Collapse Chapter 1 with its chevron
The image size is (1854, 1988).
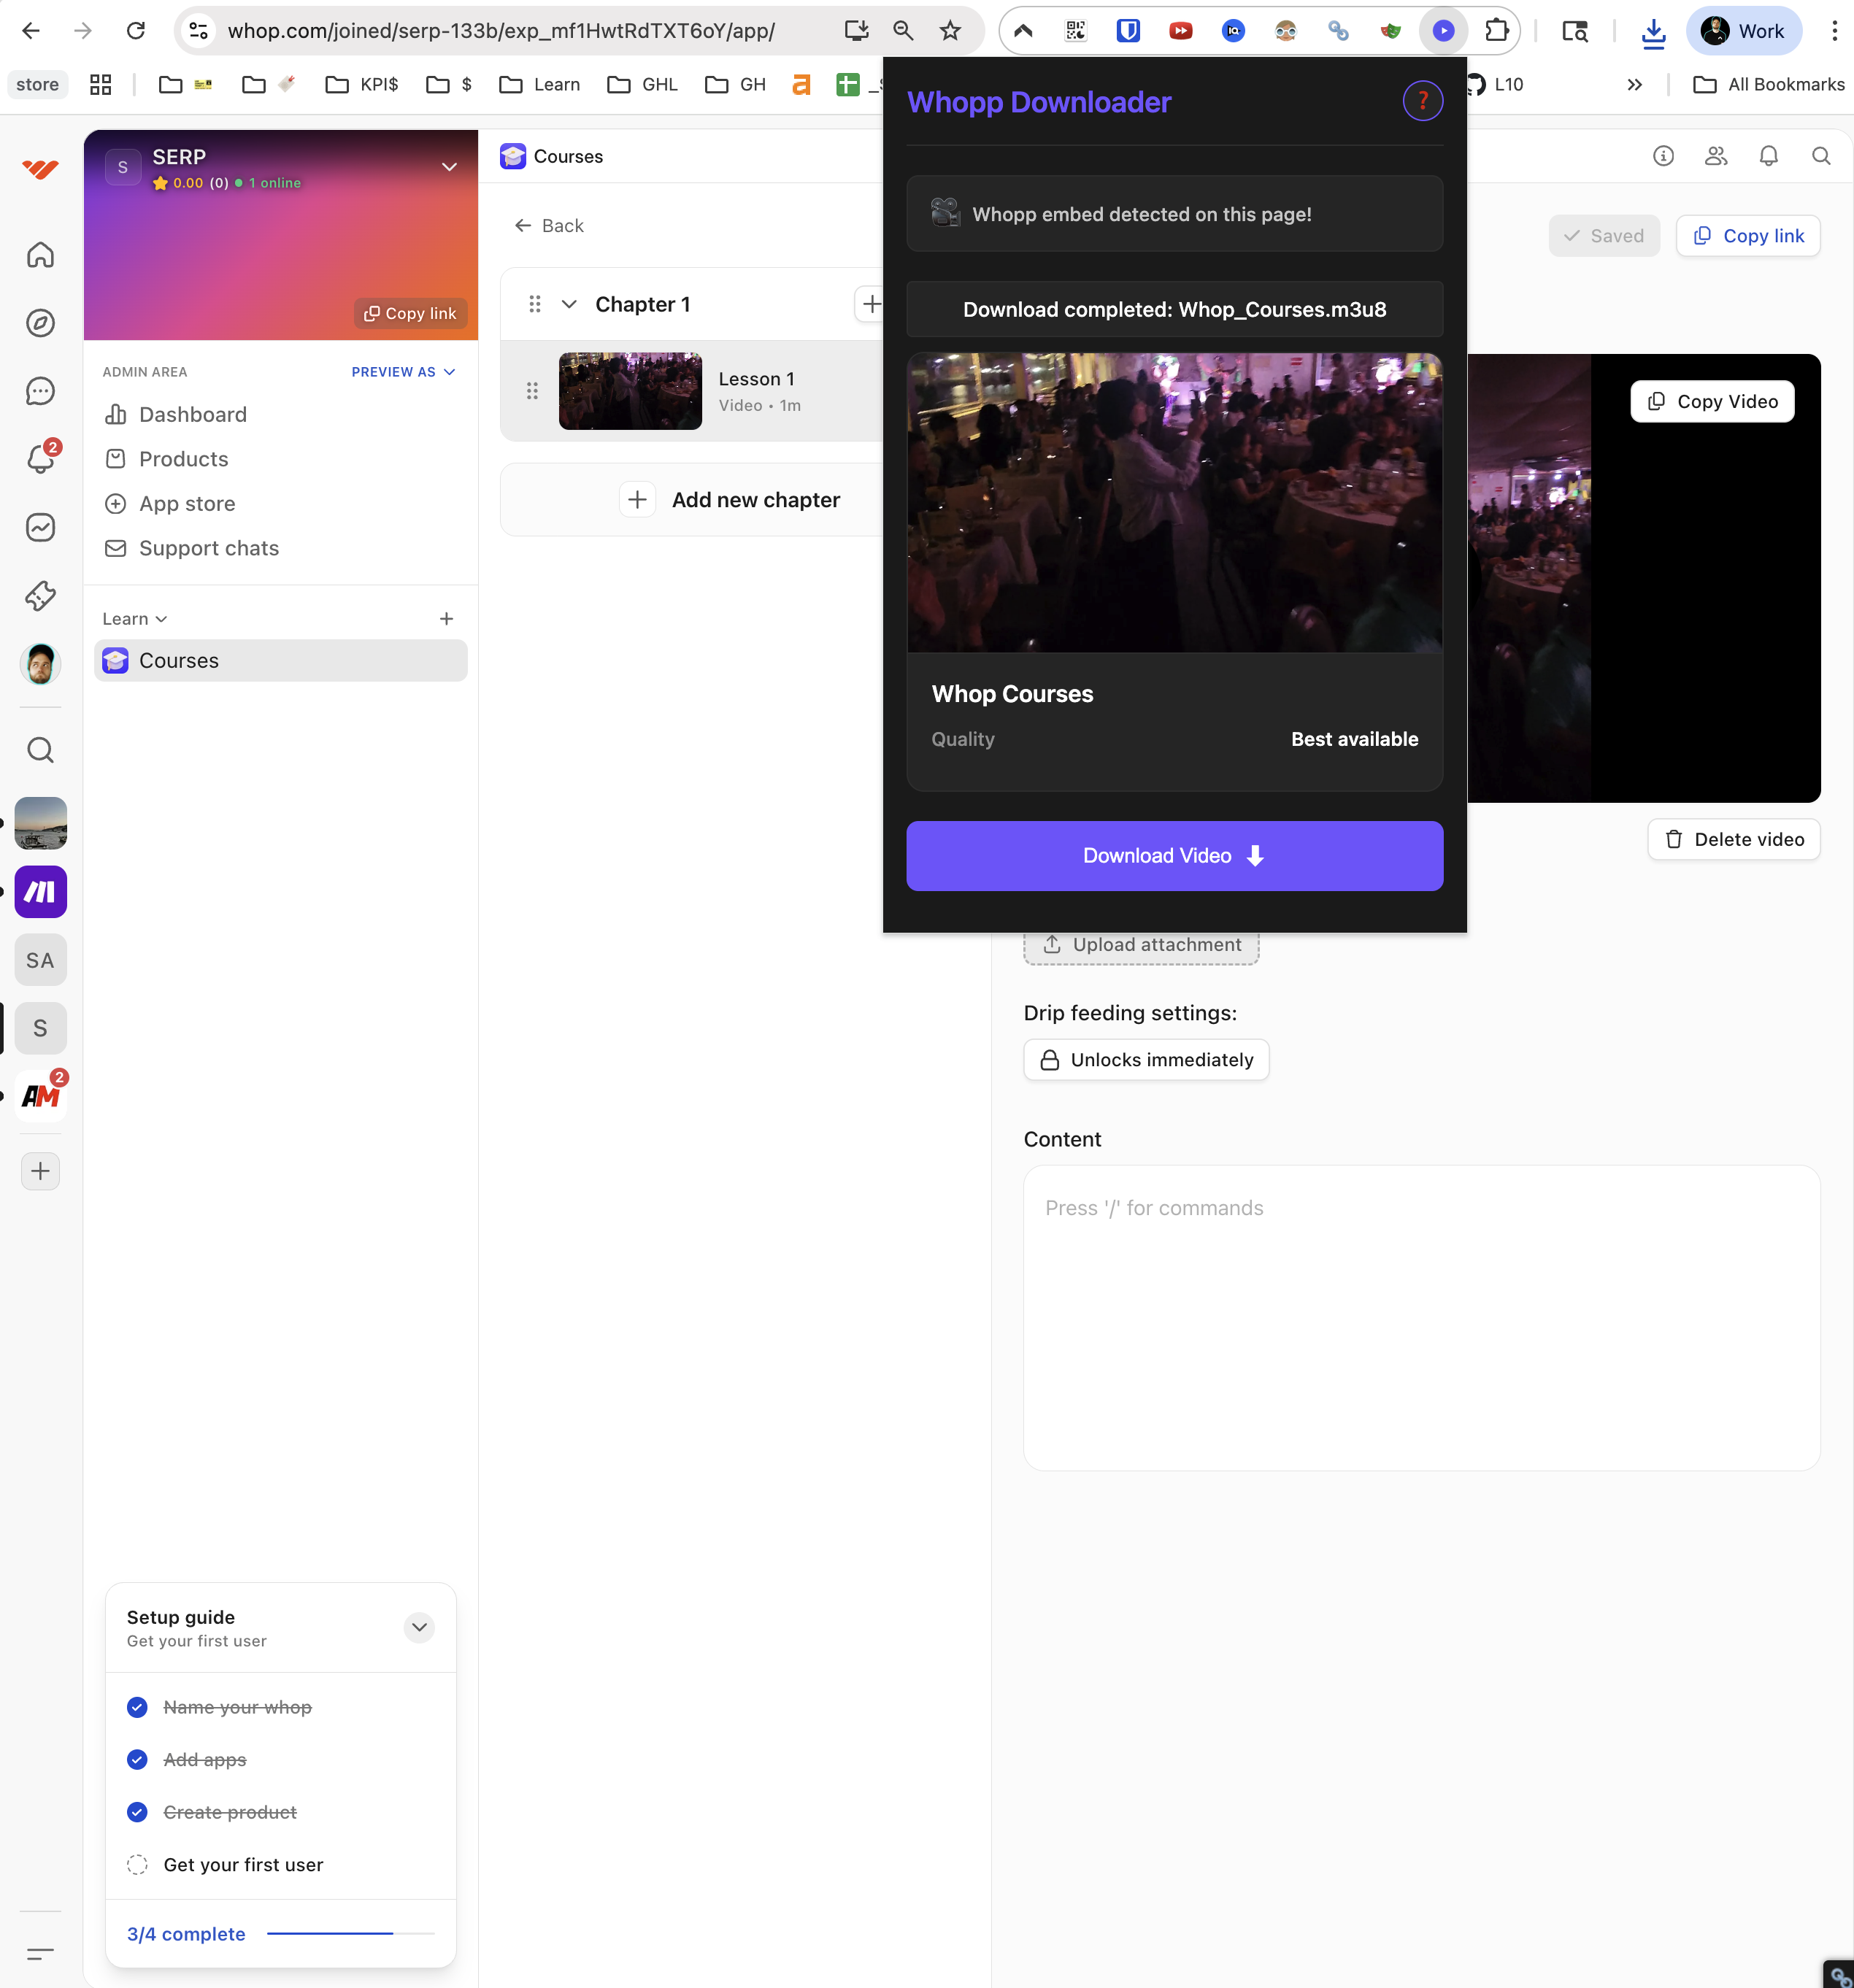coord(569,304)
